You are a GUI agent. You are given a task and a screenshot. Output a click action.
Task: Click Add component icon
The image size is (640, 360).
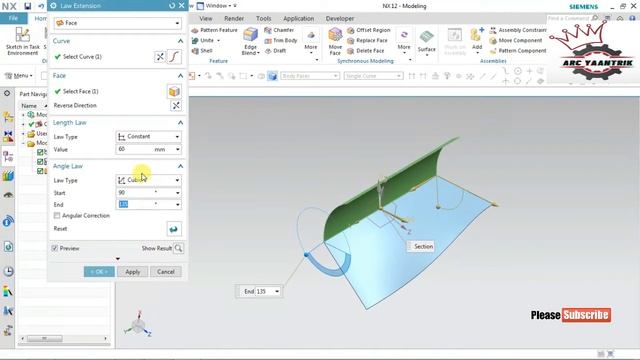477,39
